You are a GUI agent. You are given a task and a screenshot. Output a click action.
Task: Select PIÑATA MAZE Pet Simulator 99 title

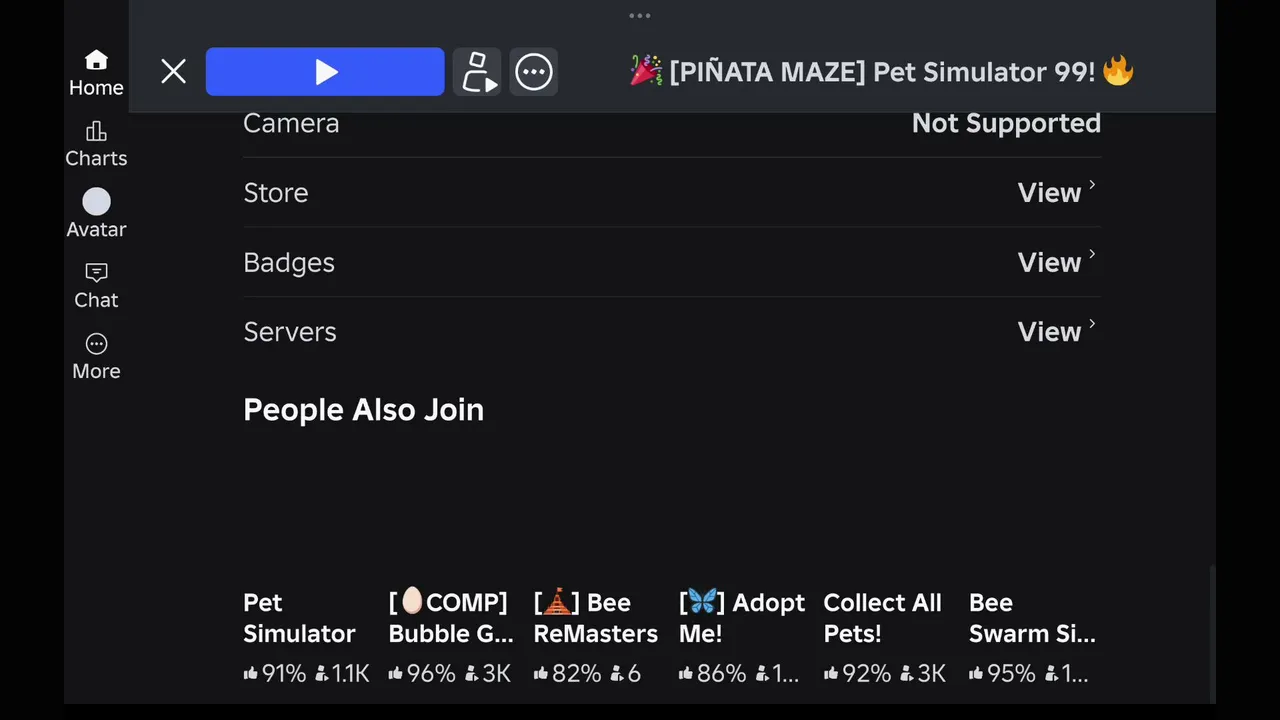[882, 72]
